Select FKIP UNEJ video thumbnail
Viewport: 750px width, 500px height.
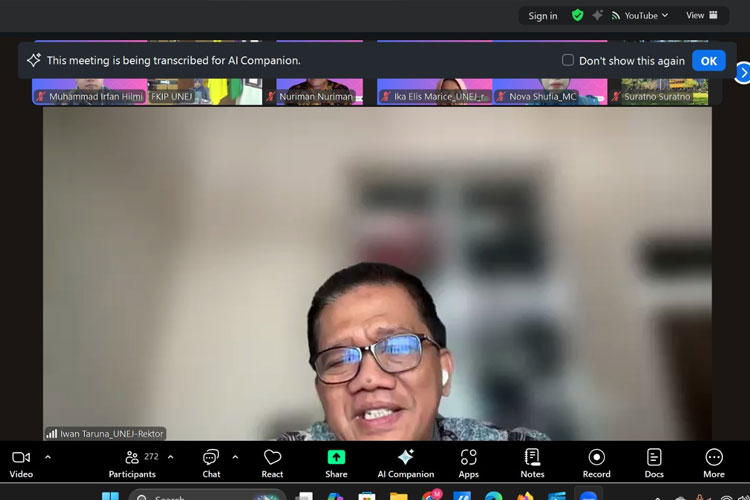pos(205,91)
